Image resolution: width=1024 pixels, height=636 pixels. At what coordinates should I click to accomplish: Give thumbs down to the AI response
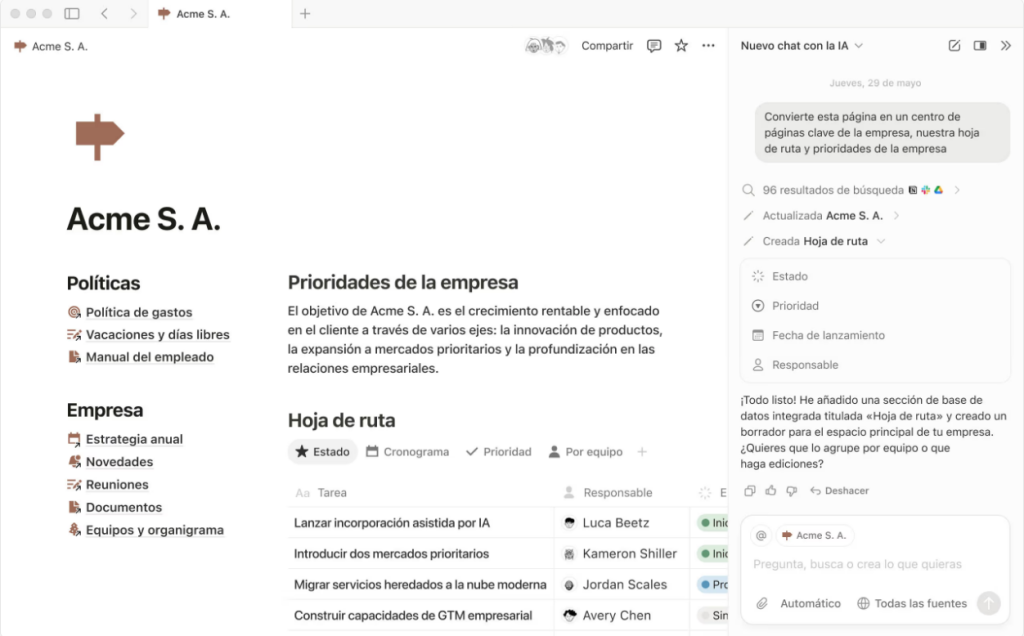coord(790,491)
